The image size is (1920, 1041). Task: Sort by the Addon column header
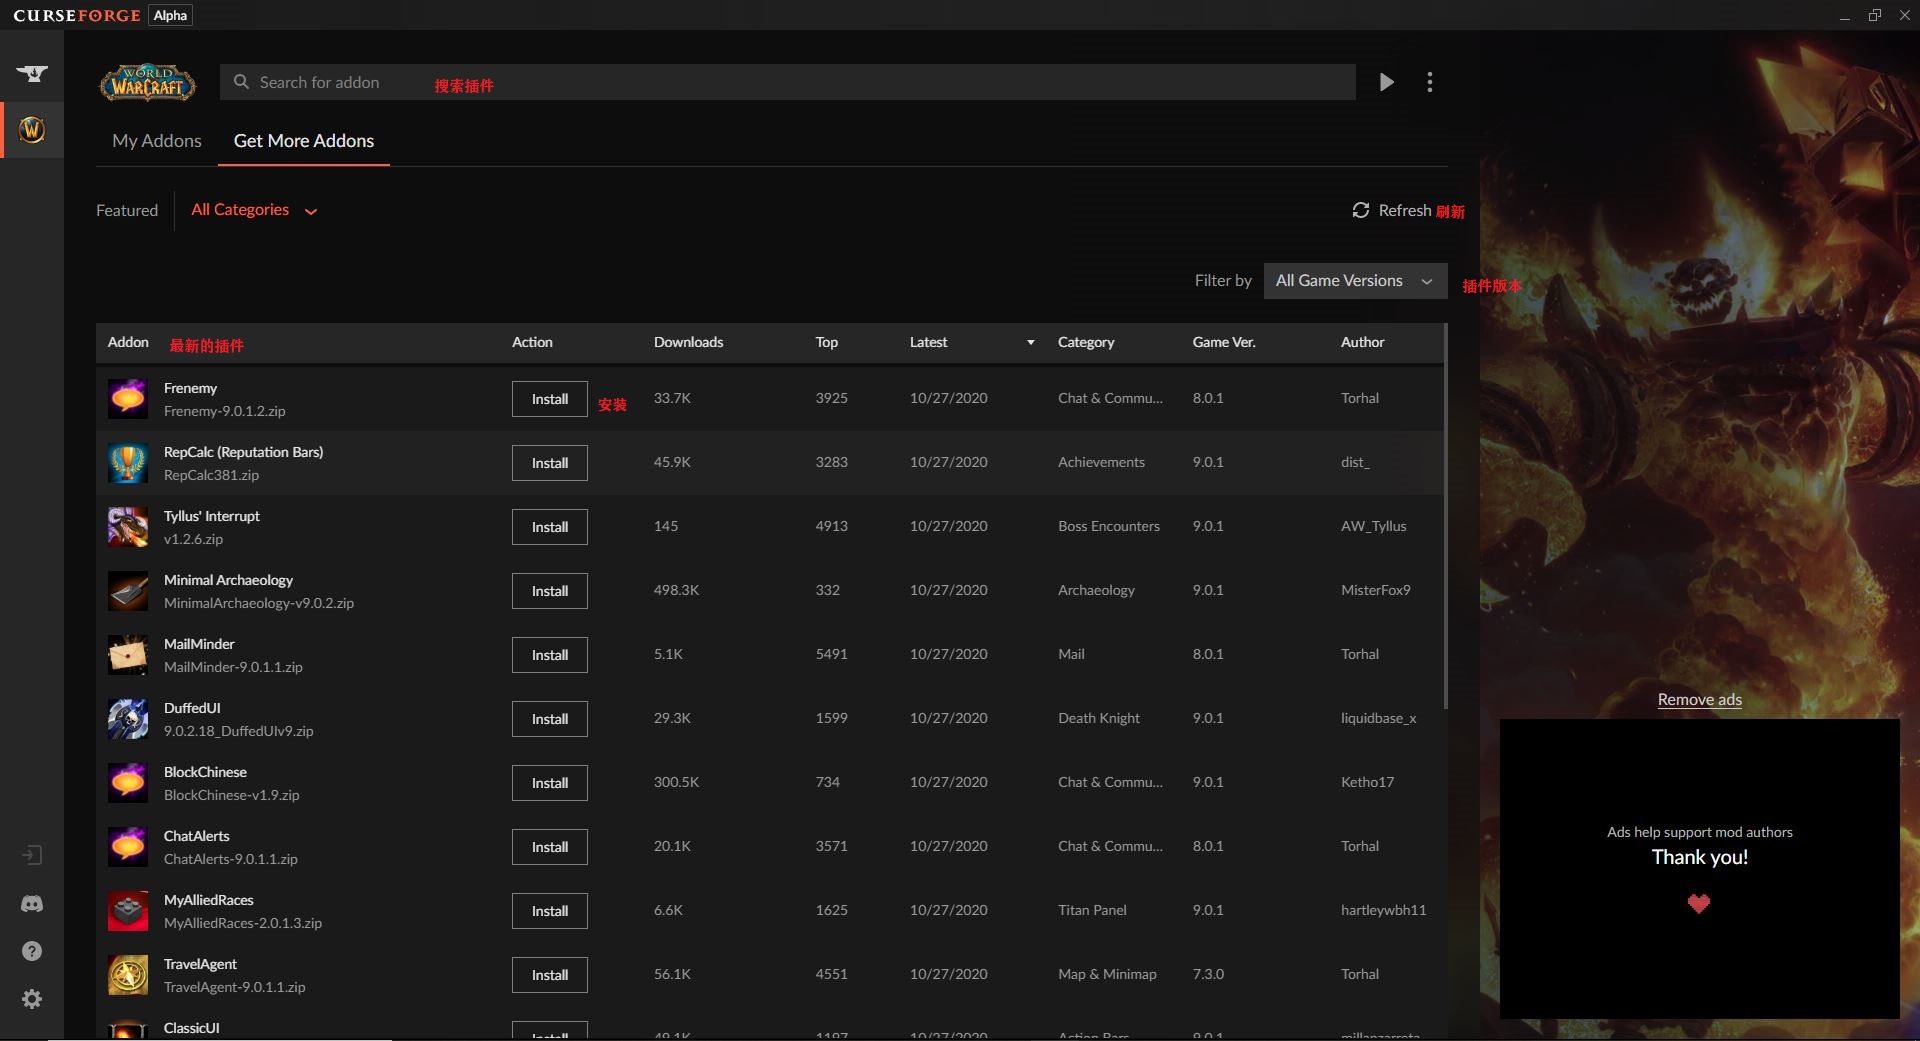pyautogui.click(x=128, y=342)
